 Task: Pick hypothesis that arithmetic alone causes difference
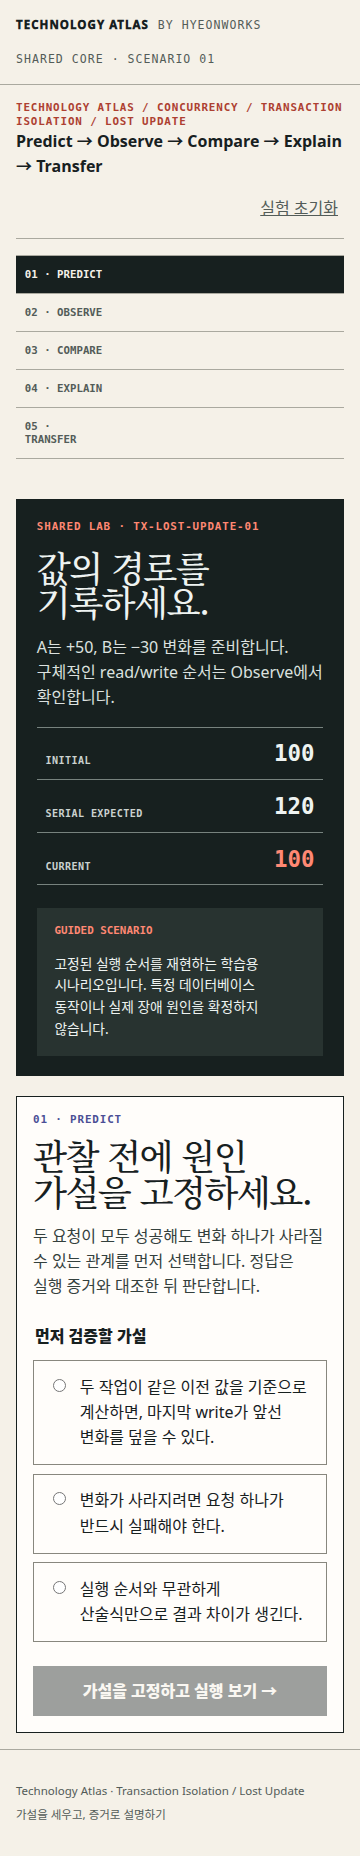(180, 1601)
